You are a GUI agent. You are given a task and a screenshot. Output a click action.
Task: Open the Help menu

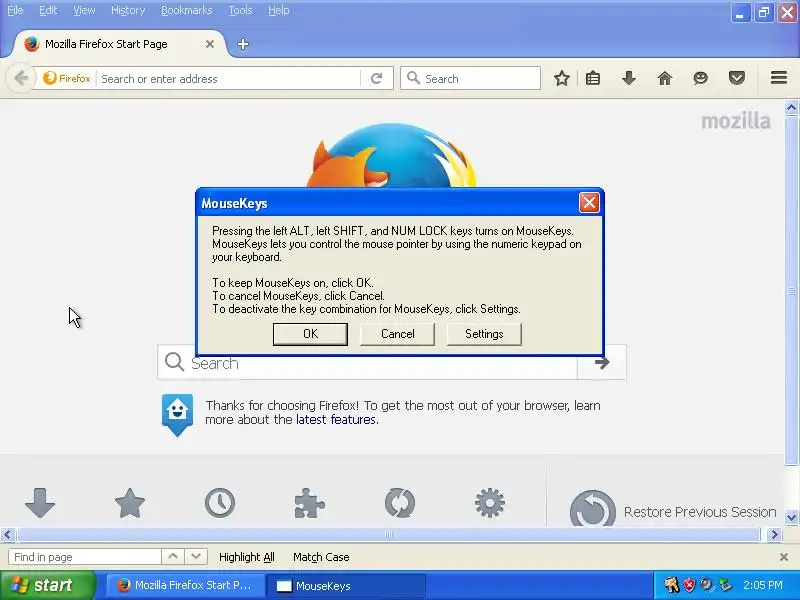(x=279, y=10)
